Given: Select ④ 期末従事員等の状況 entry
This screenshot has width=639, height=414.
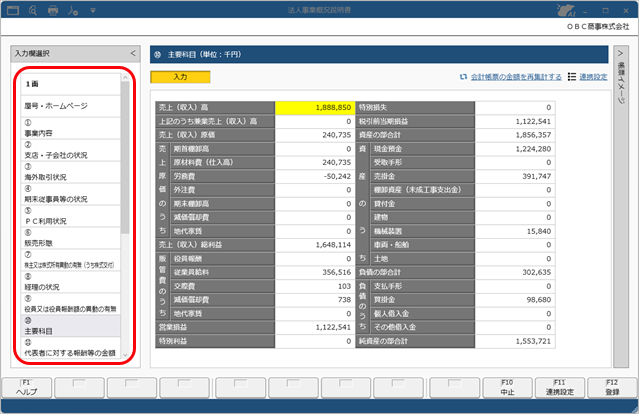Looking at the screenshot, I should (71, 194).
